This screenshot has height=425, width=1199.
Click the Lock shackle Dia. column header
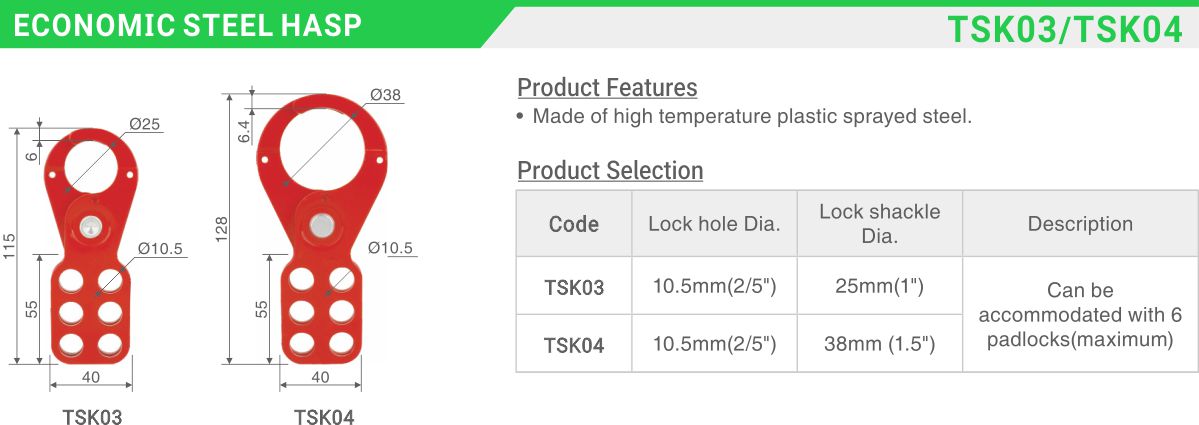[879, 224]
